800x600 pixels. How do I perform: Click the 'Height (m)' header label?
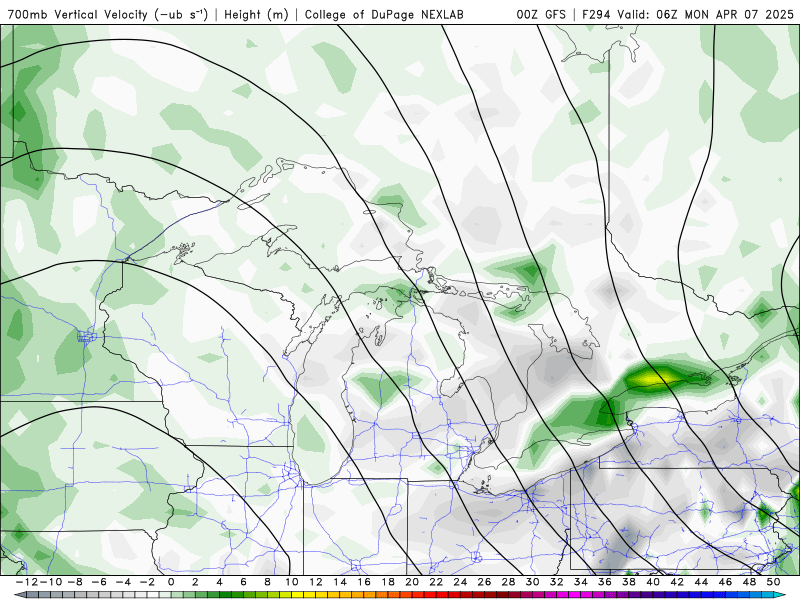pos(256,14)
